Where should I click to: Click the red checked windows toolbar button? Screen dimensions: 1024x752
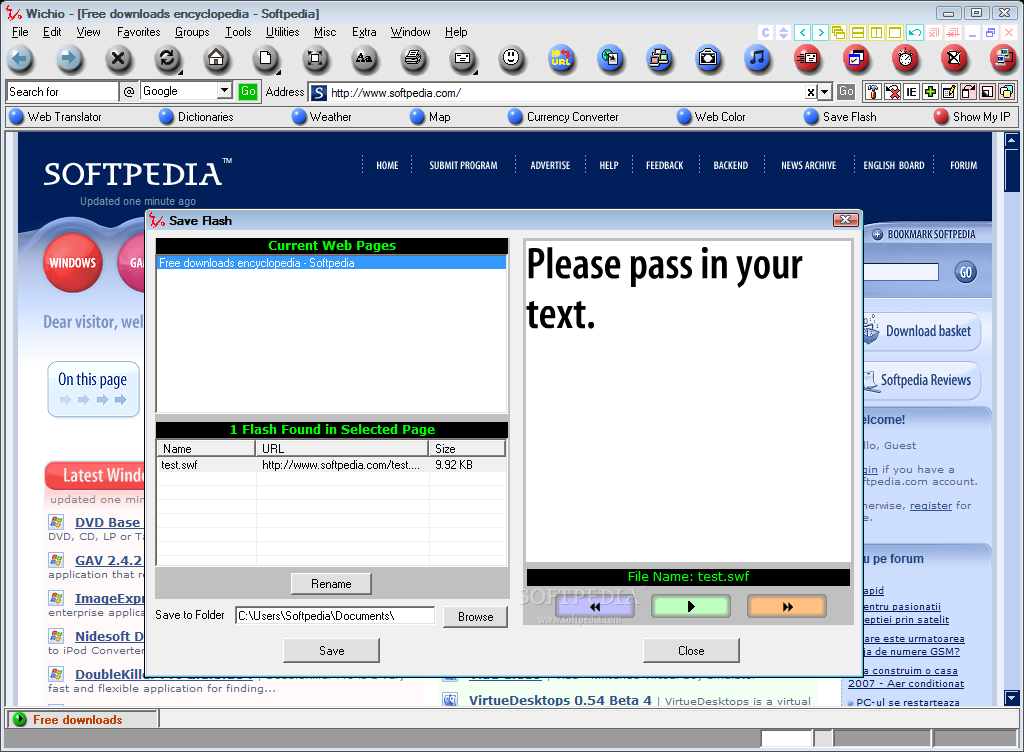[856, 59]
